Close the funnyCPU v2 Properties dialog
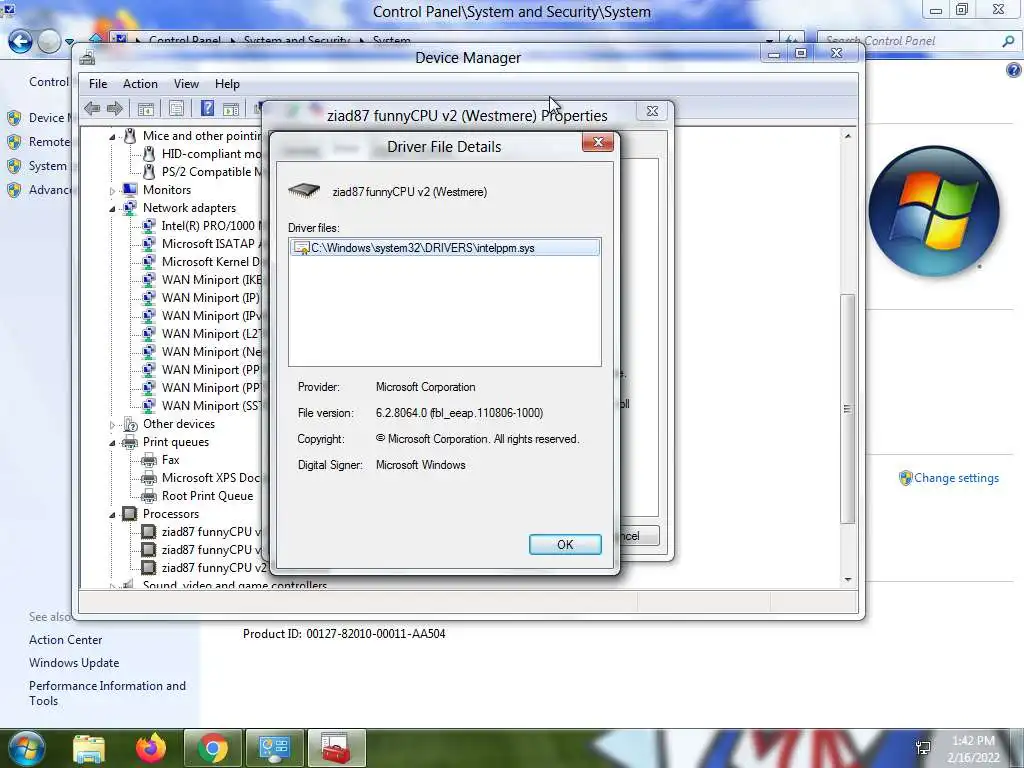This screenshot has width=1024, height=768. point(652,111)
